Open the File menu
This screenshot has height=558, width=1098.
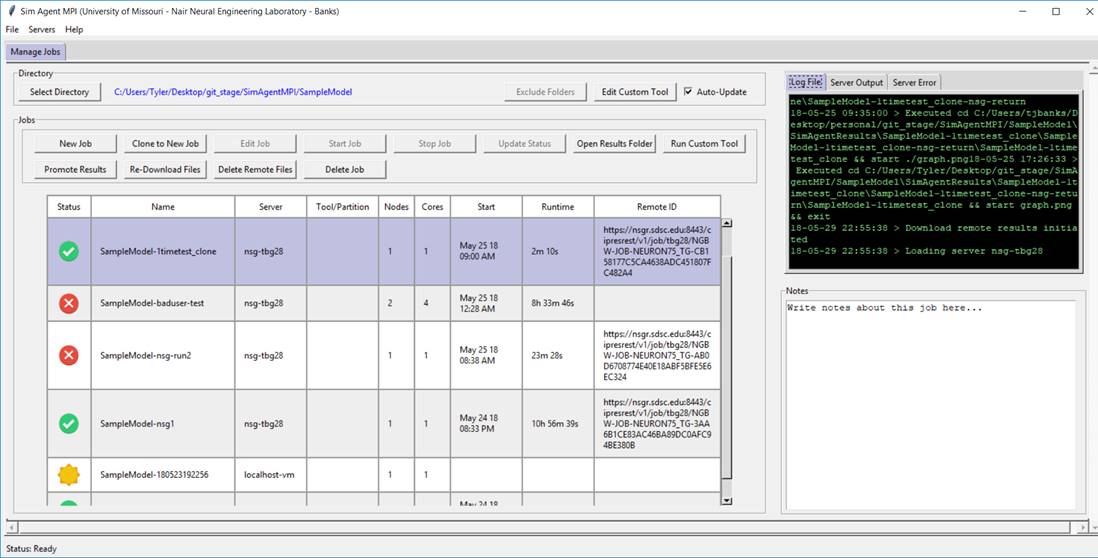coord(12,29)
